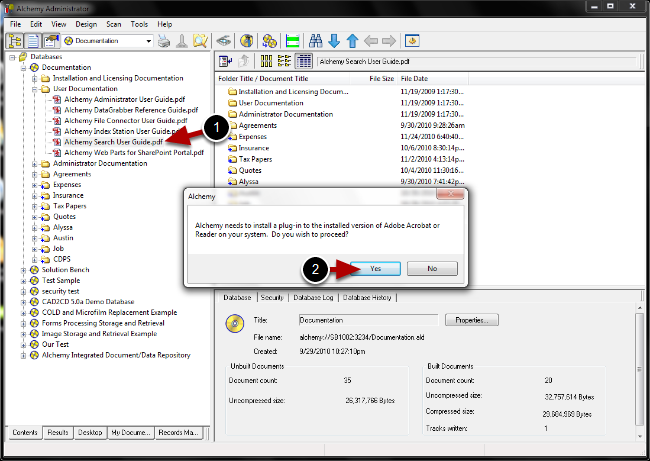Viewport: 650px width, 461px height.
Task: Switch to the Security tab
Action: point(272,297)
